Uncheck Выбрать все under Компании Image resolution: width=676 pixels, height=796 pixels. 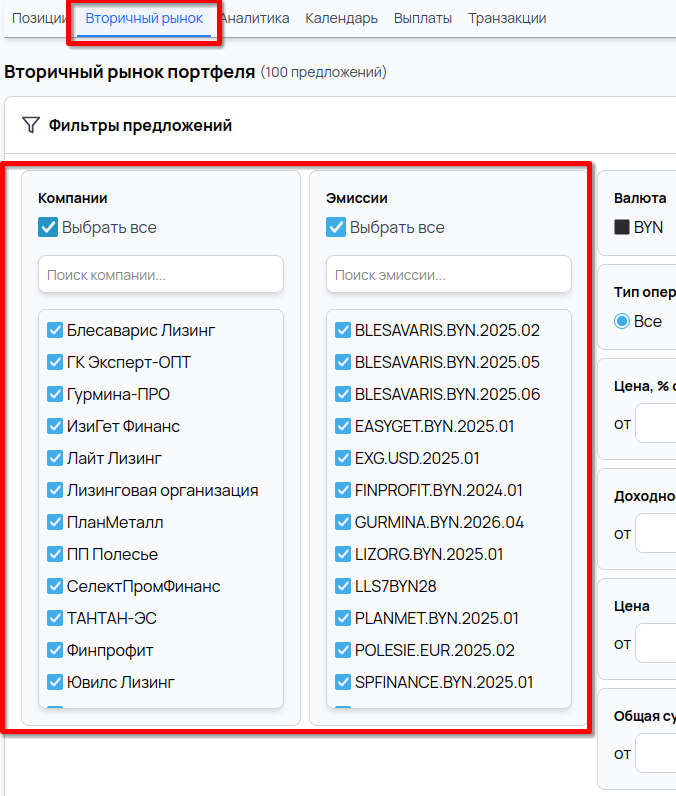(48, 227)
